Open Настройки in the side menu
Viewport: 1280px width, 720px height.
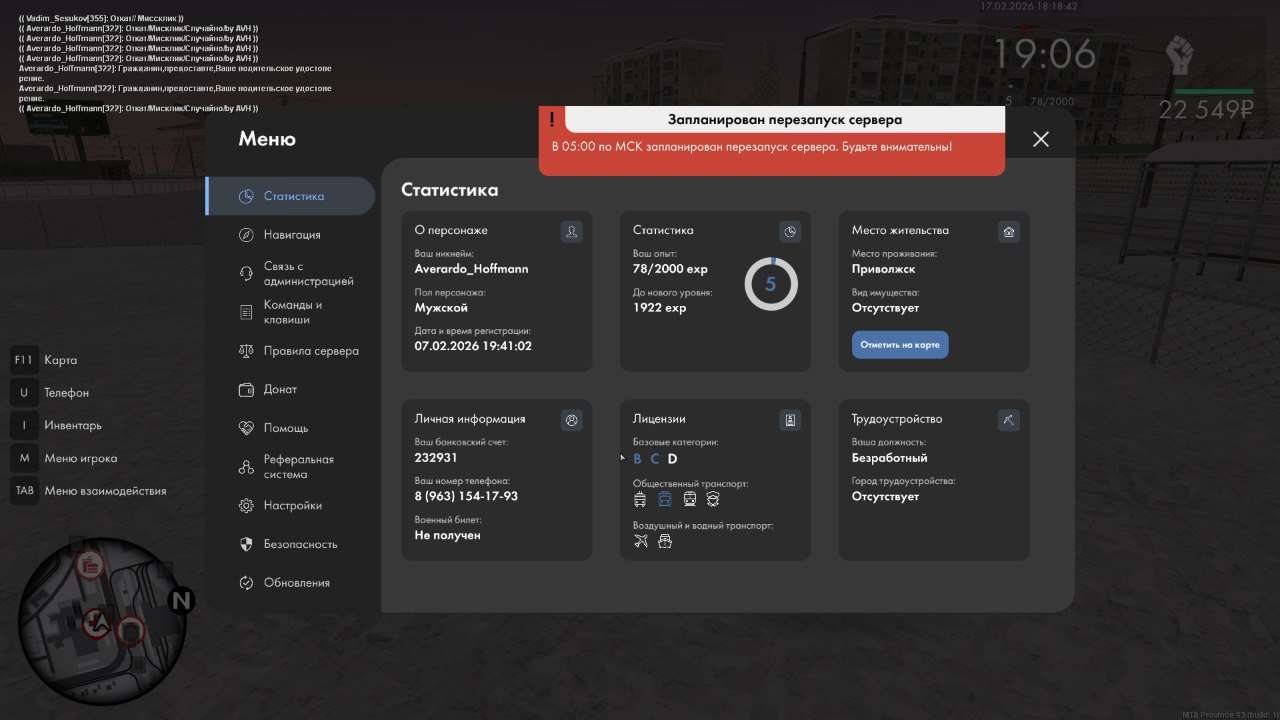292,506
